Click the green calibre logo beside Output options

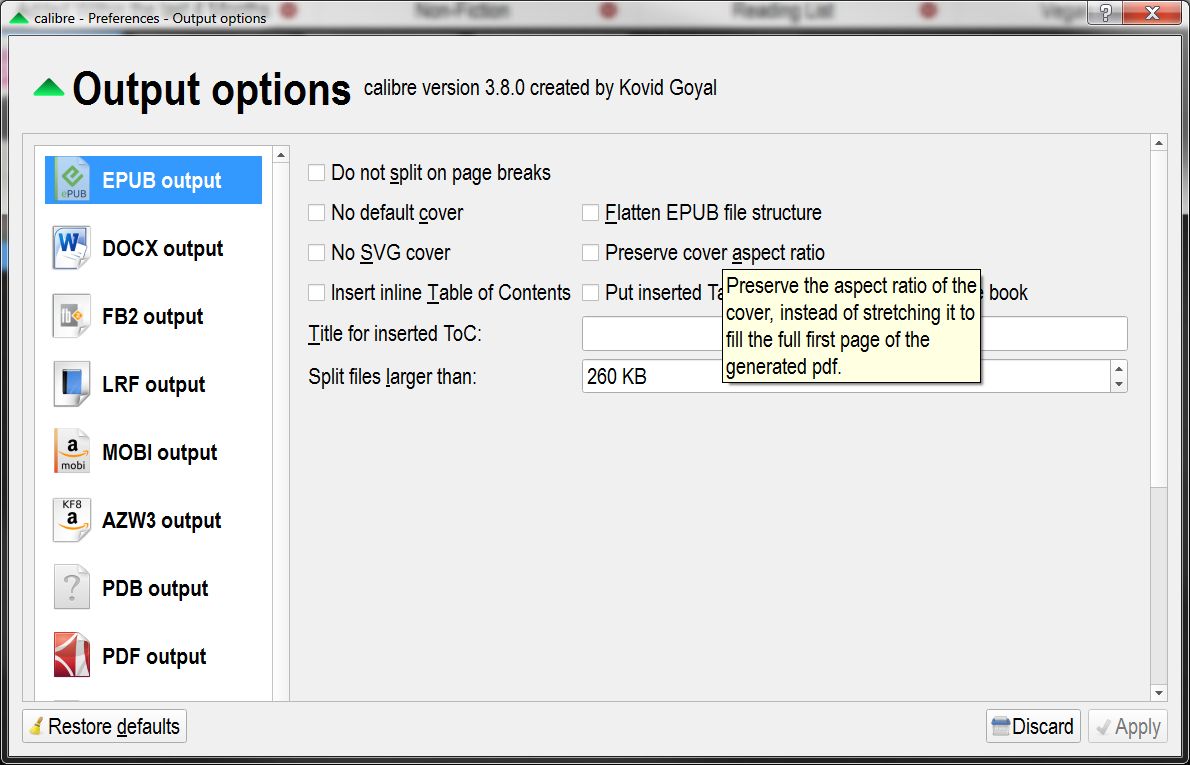pos(48,89)
